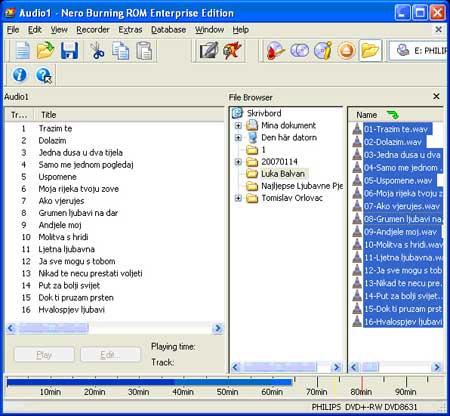This screenshot has height=416, width=450.
Task: Select the folder named 1
Action: pyautogui.click(x=263, y=150)
